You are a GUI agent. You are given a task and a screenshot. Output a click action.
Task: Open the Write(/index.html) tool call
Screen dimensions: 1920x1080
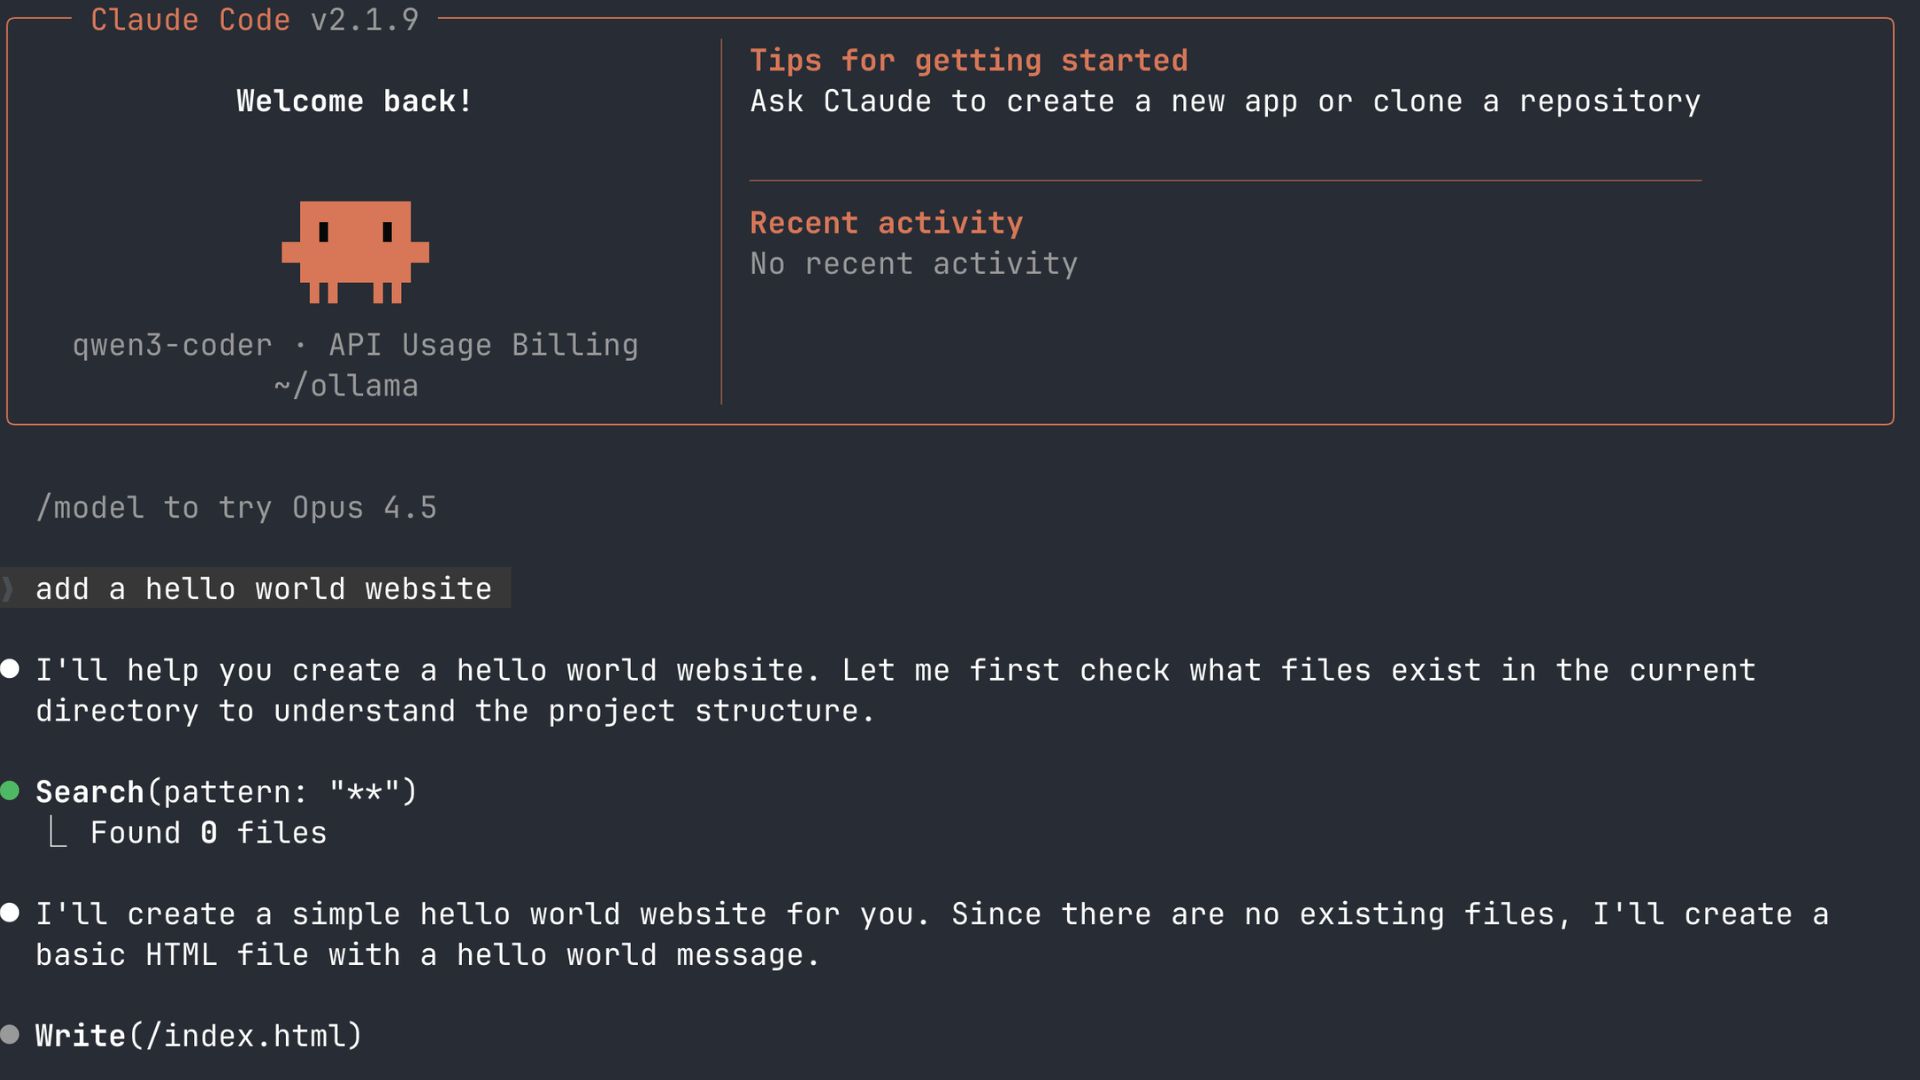[198, 1035]
